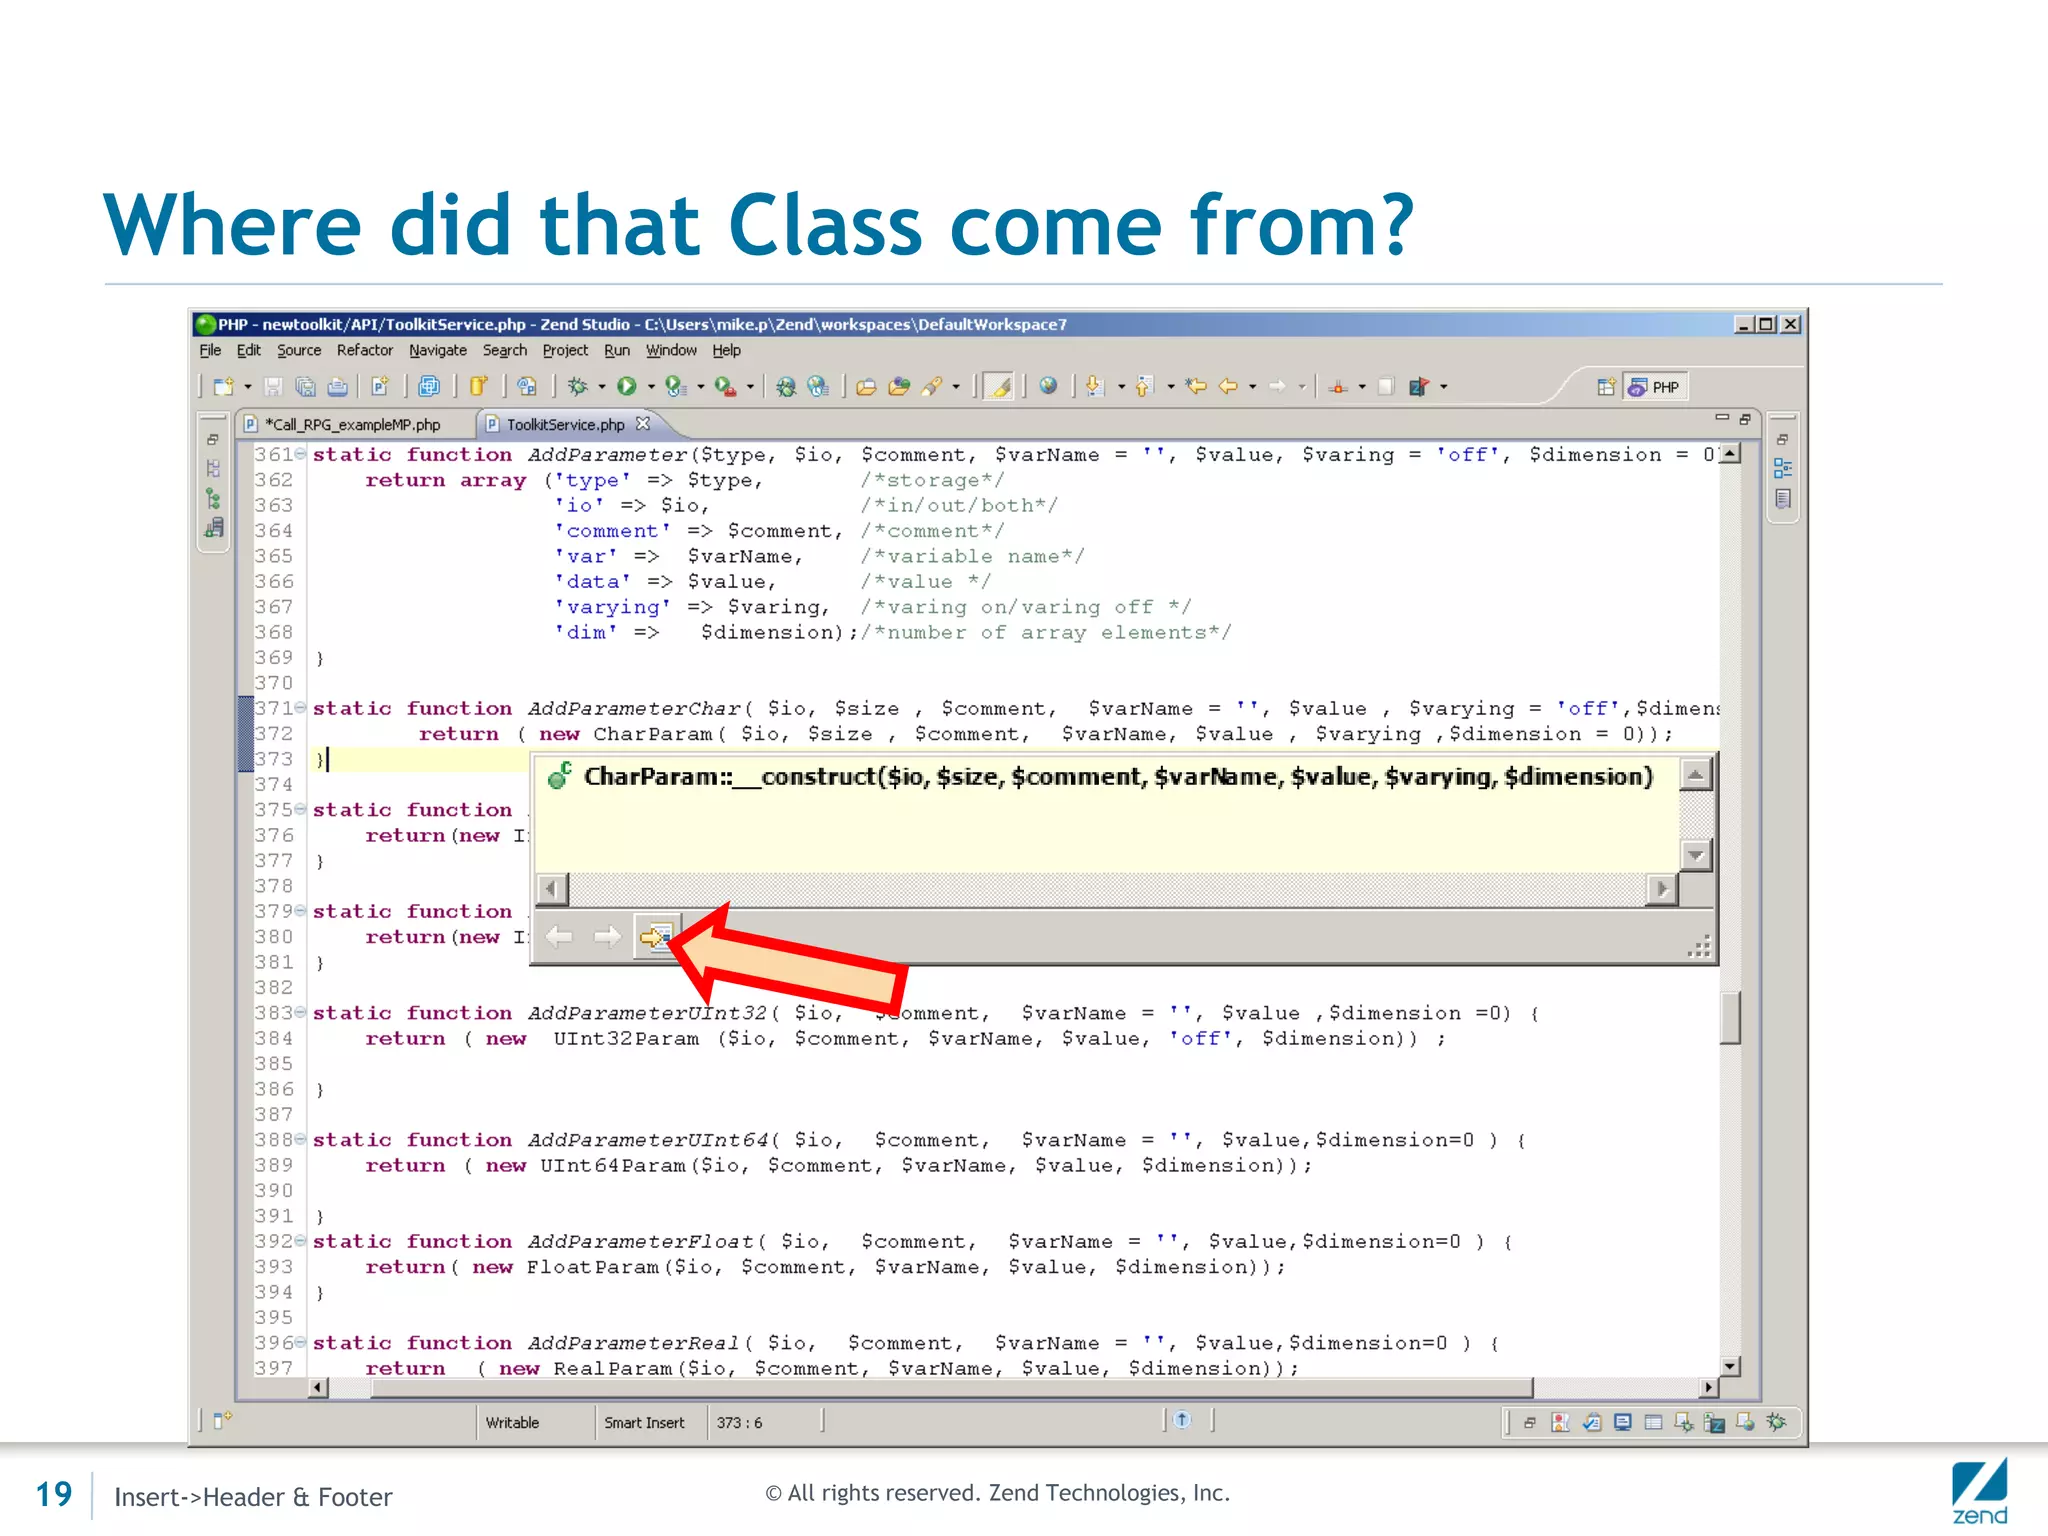Click the popup horizontal scrollbar right arrow
This screenshot has height=1536, width=2048.
coord(1662,889)
